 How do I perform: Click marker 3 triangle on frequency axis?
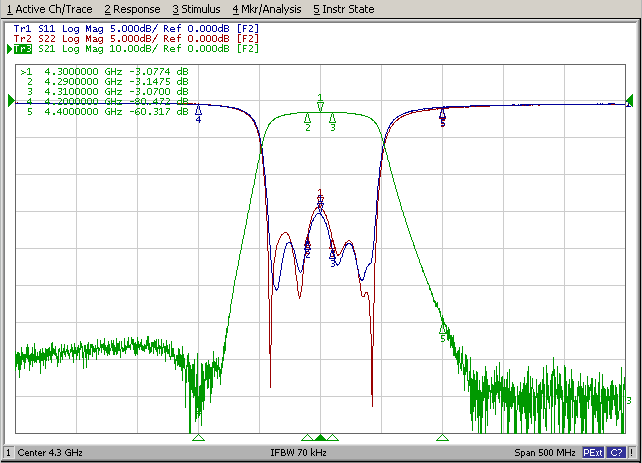tap(333, 438)
